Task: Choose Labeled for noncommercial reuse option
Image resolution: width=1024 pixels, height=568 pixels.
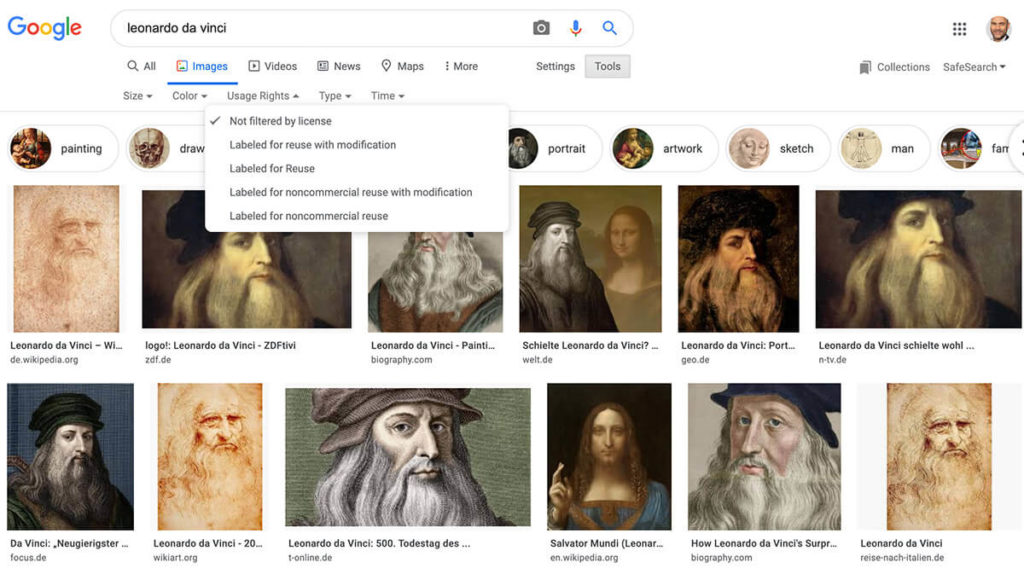Action: tap(357, 216)
